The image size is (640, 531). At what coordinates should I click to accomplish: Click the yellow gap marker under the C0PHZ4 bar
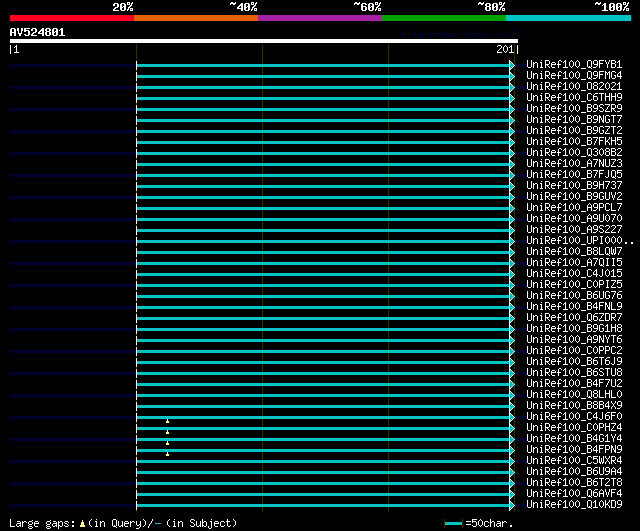167,432
